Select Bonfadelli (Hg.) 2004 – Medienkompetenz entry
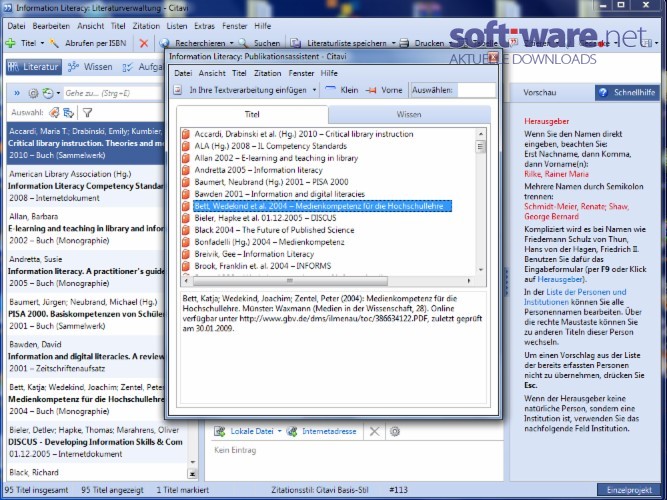This screenshot has height=500, width=667. click(269, 242)
